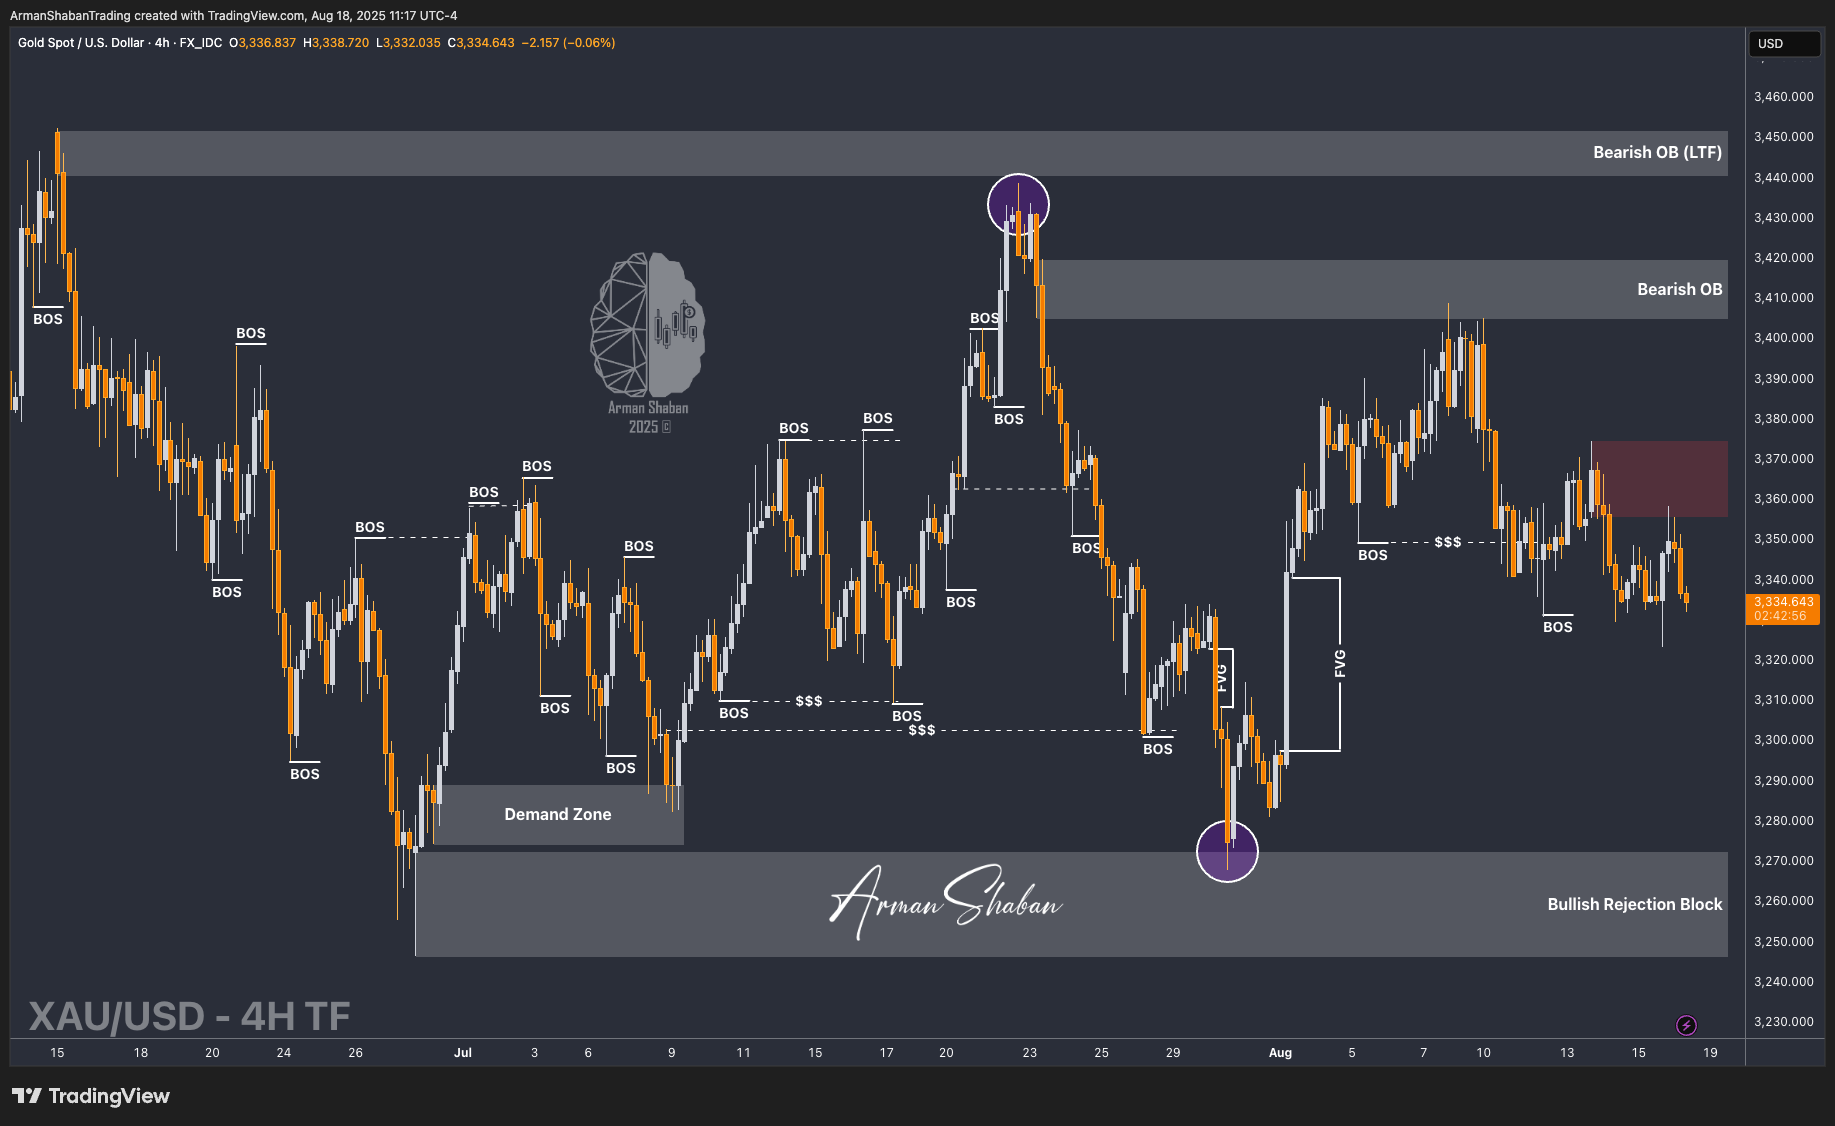This screenshot has height=1126, width=1835.
Task: Click the date label 17 on time axis
Action: point(887,1053)
